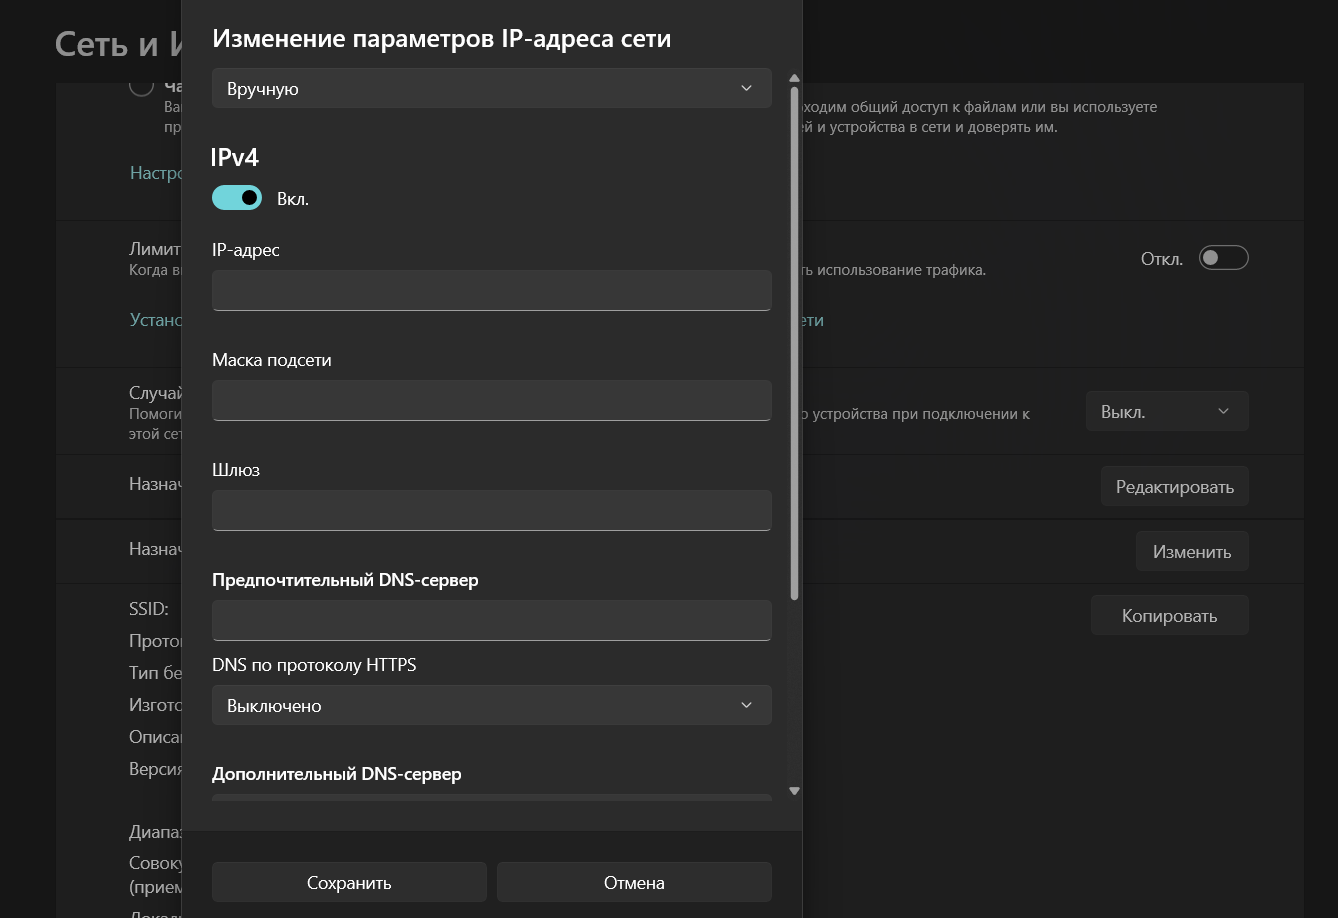Screen dimensions: 1338x918
Task: Click the chevron icon on Выключено dropdown
Action: click(746, 705)
